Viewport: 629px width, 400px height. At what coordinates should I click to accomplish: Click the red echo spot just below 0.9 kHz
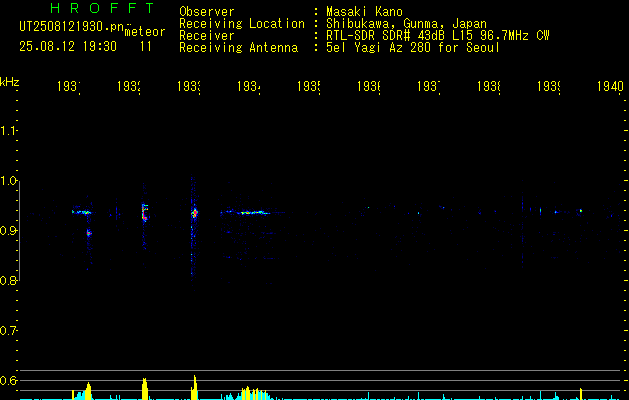(x=89, y=233)
